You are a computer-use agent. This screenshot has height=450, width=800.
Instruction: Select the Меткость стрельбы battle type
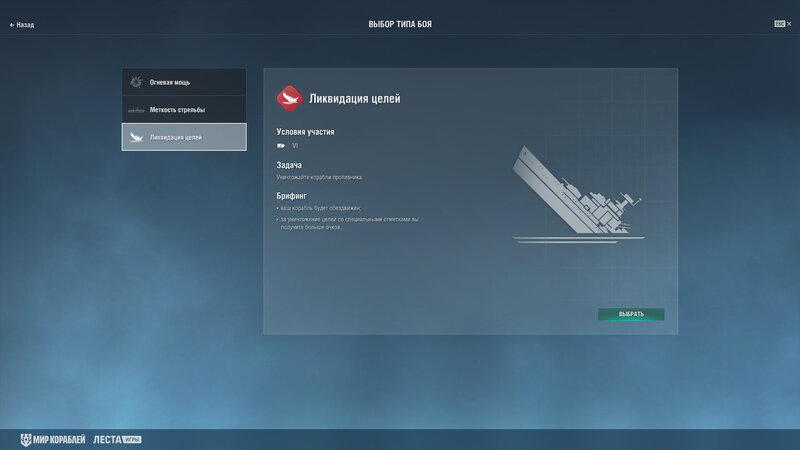point(184,110)
